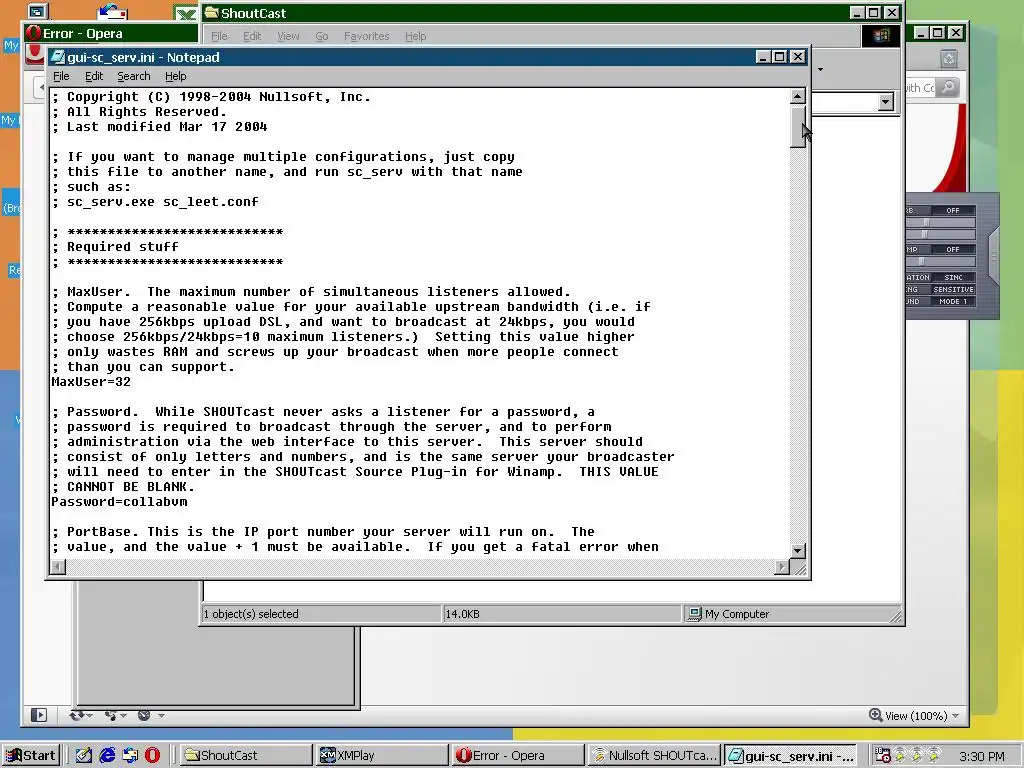Viewport: 1024px width, 768px height.
Task: Open the Help menu in Notepad
Action: (x=175, y=76)
